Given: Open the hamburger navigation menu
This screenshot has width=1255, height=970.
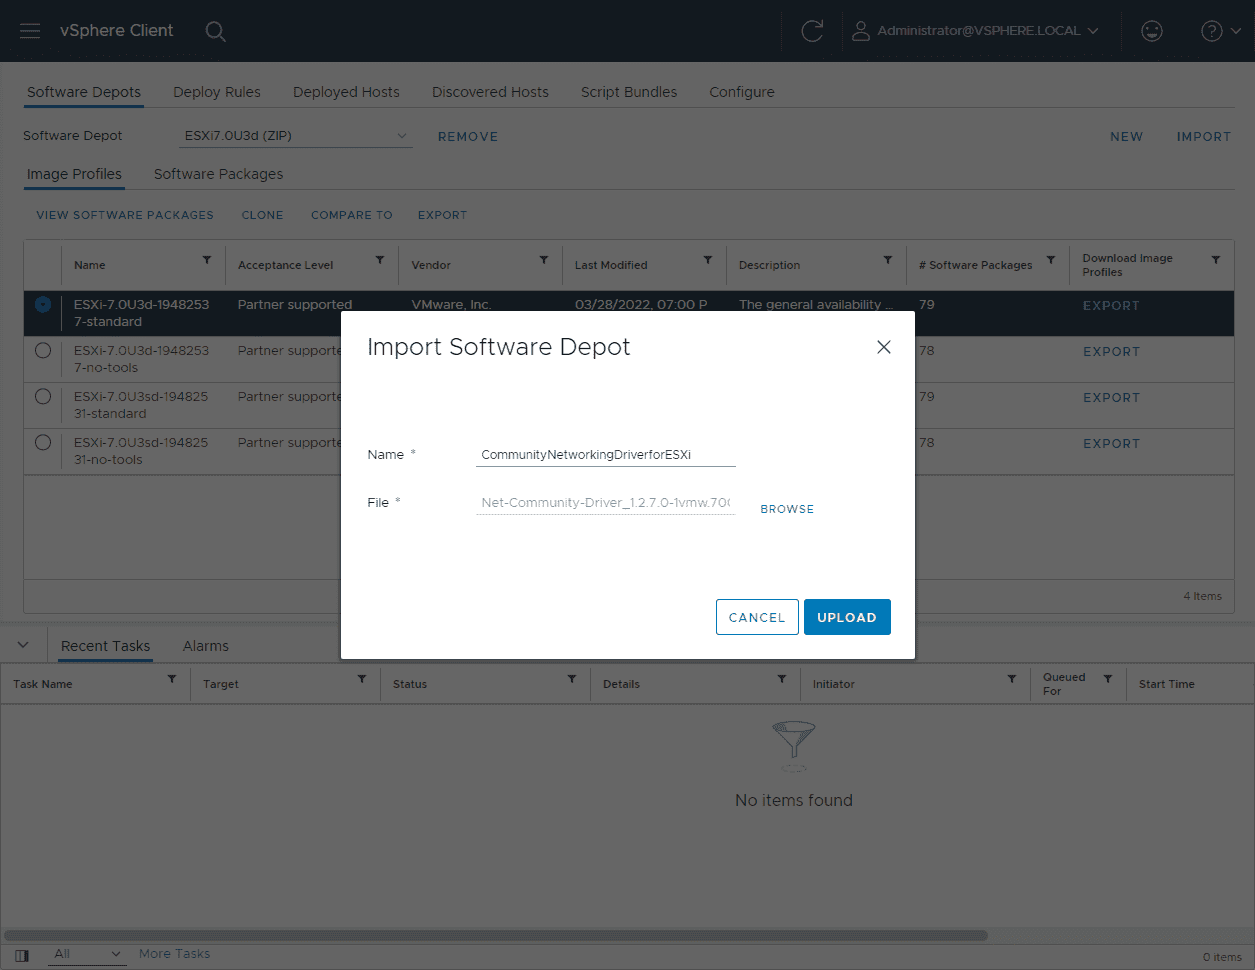Looking at the screenshot, I should [30, 31].
